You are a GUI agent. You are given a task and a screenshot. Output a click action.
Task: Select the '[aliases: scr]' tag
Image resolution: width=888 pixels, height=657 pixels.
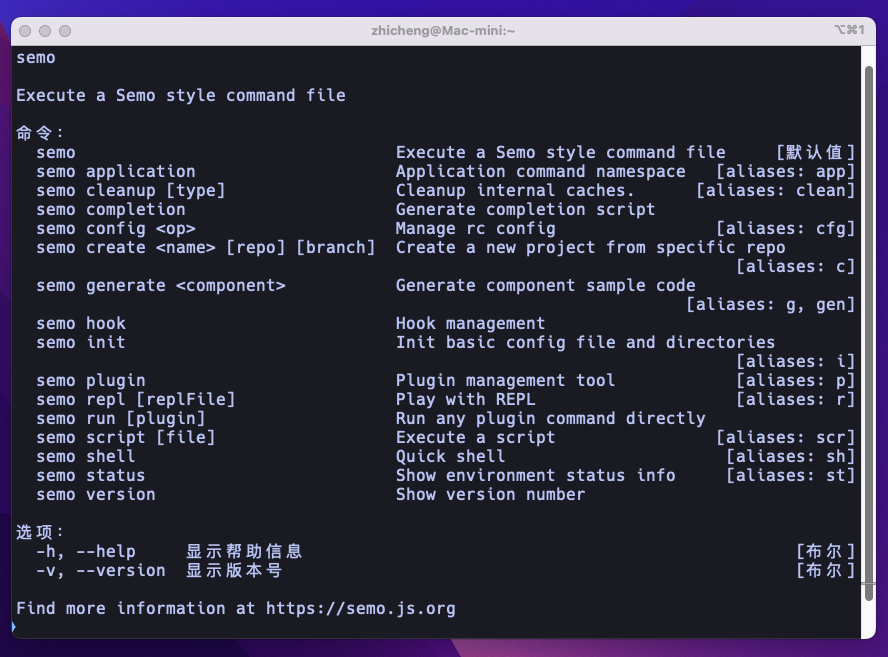[x=785, y=437]
